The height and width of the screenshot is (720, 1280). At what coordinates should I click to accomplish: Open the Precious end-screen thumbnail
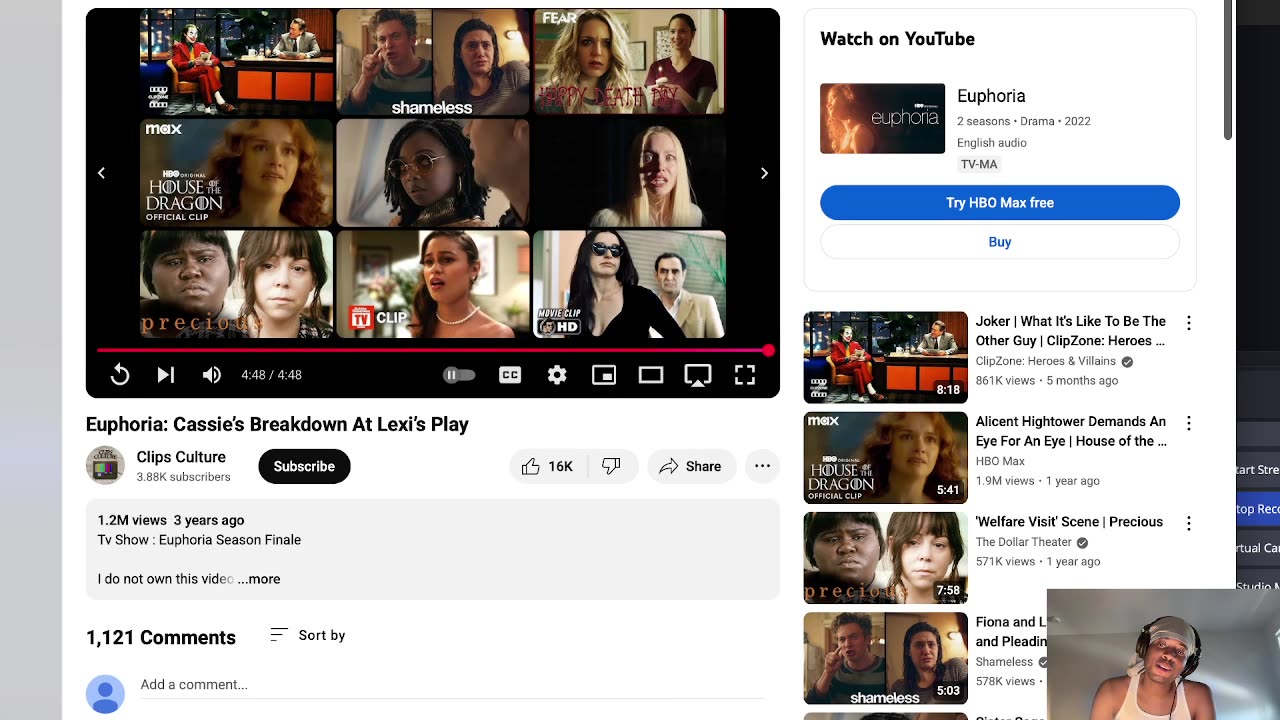[x=236, y=284]
